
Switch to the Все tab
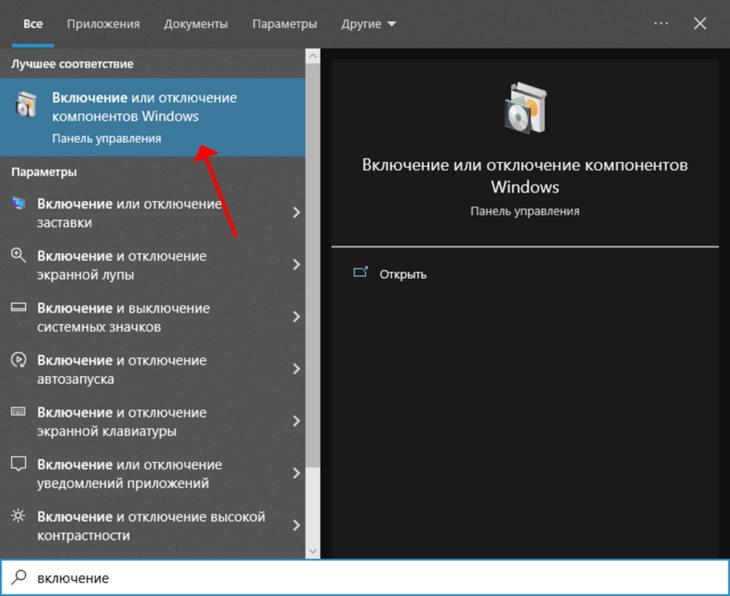[33, 24]
